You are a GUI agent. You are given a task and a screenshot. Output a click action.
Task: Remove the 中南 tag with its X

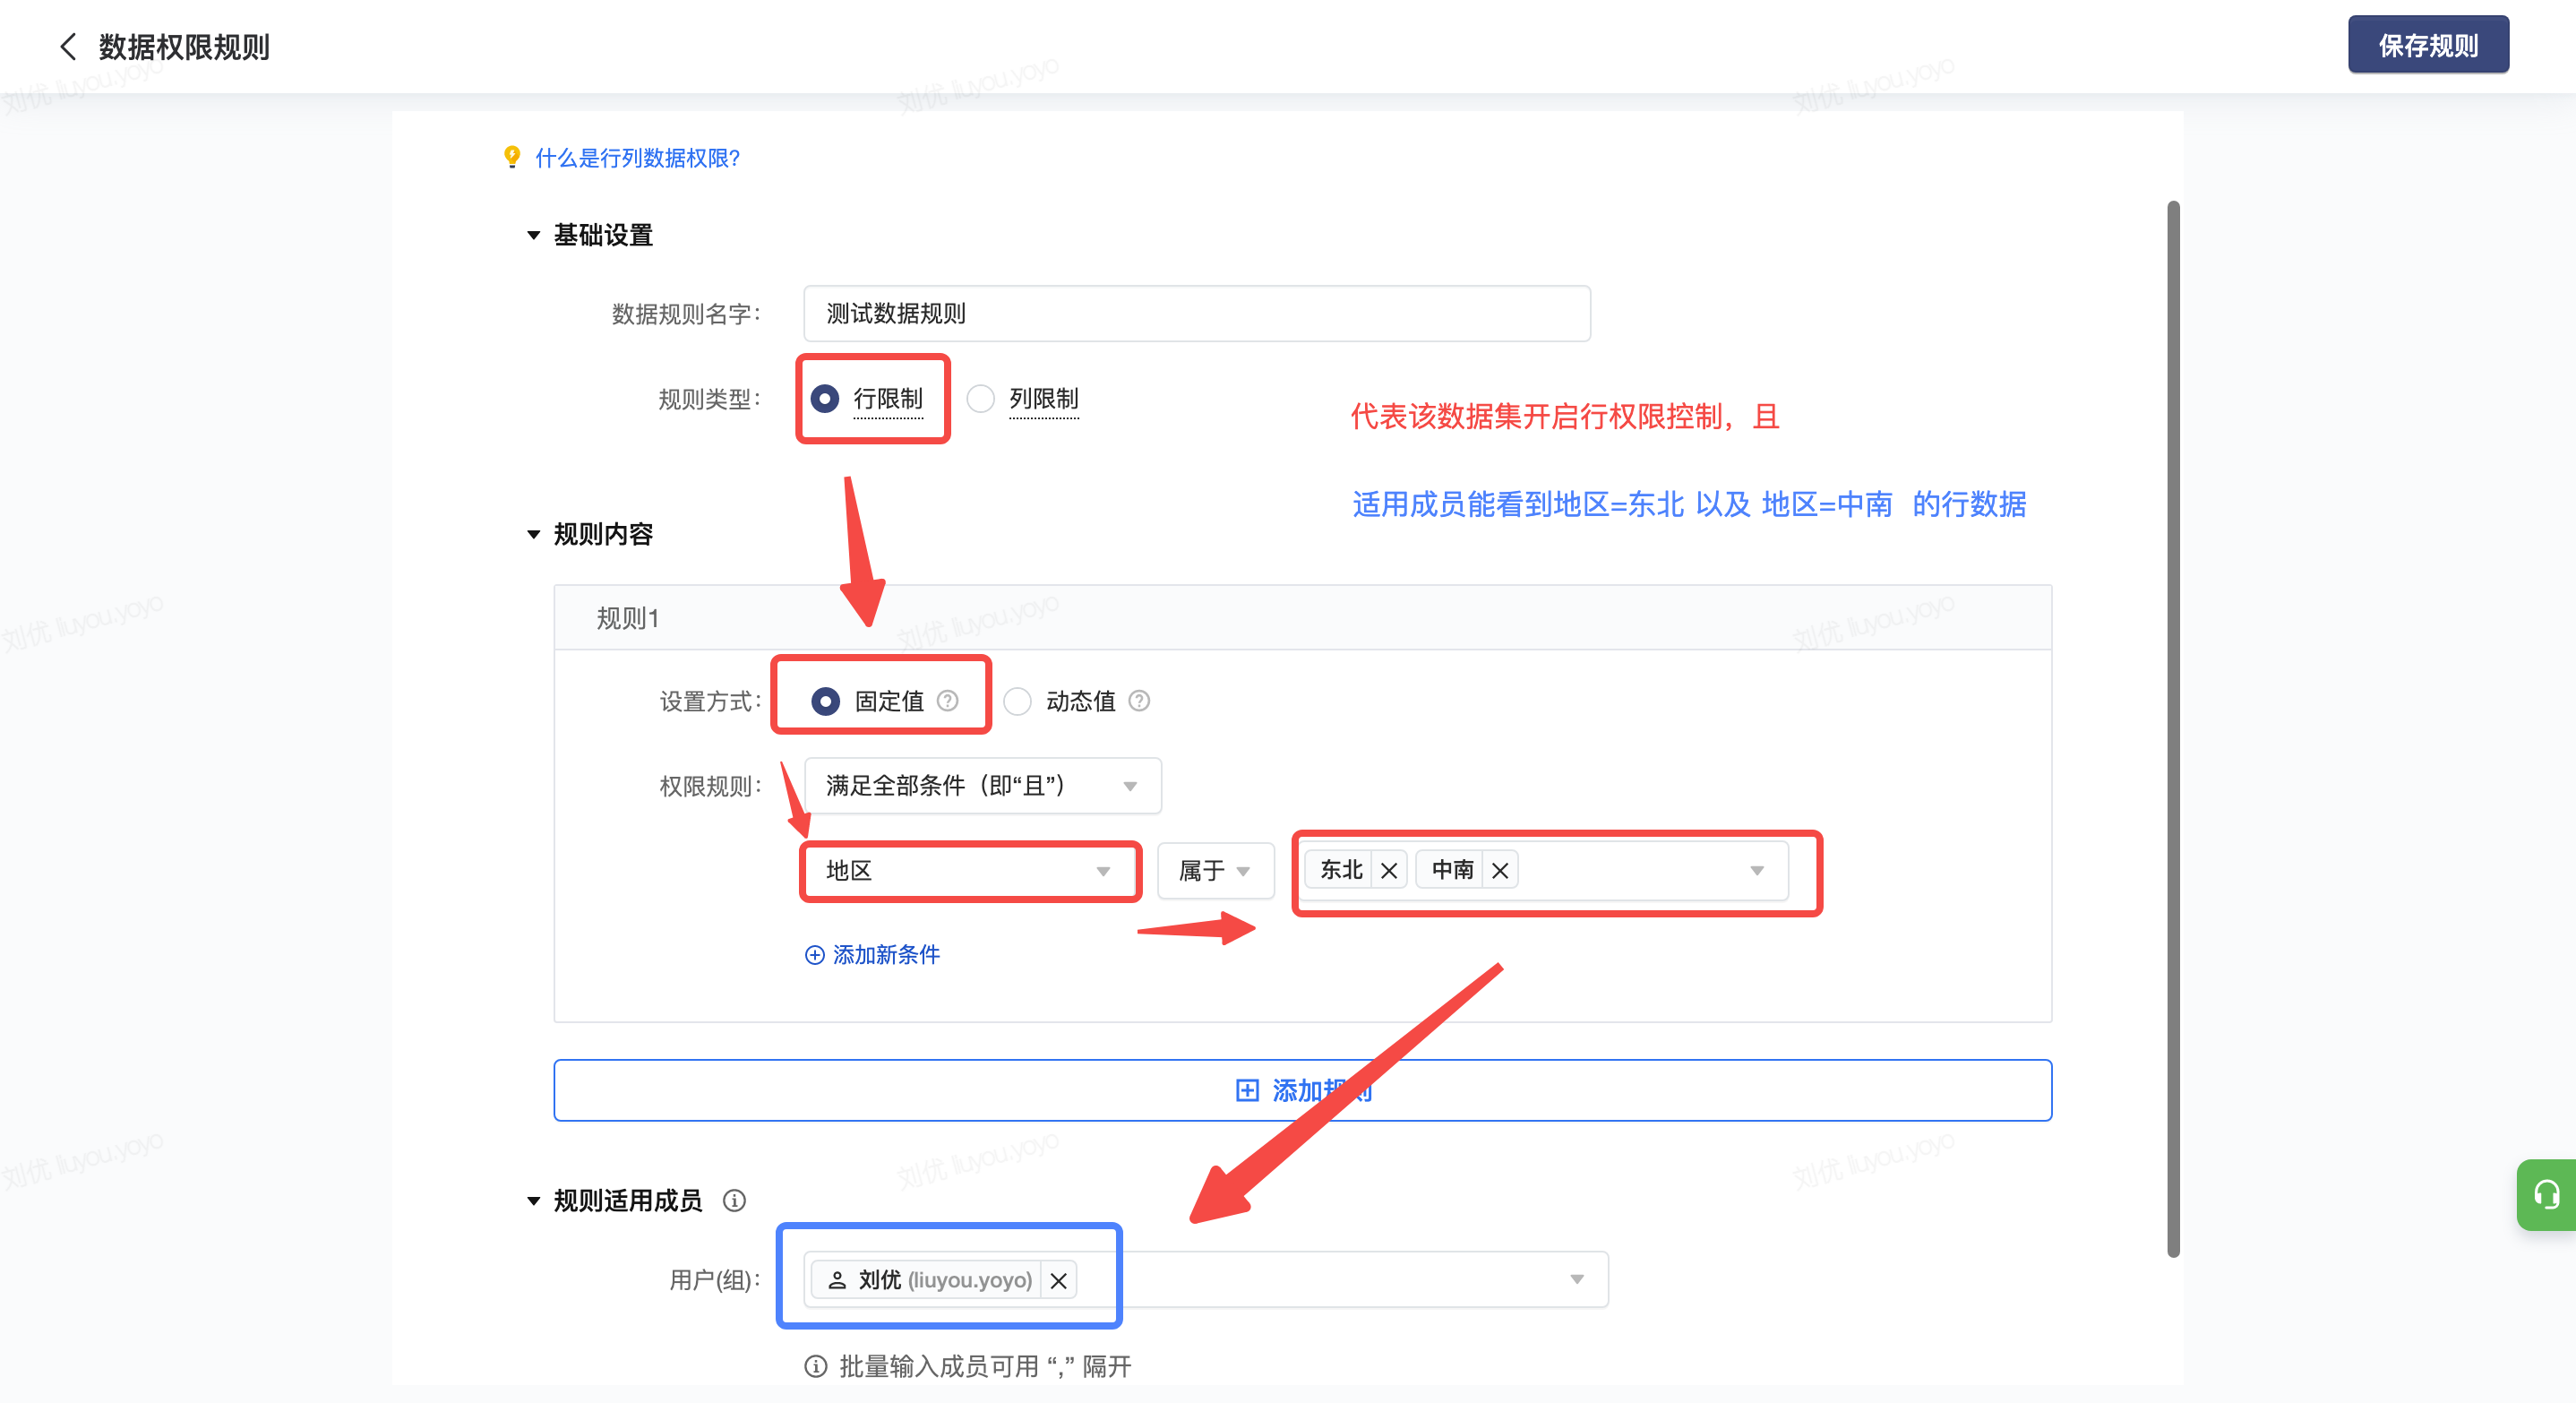[x=1500, y=871]
